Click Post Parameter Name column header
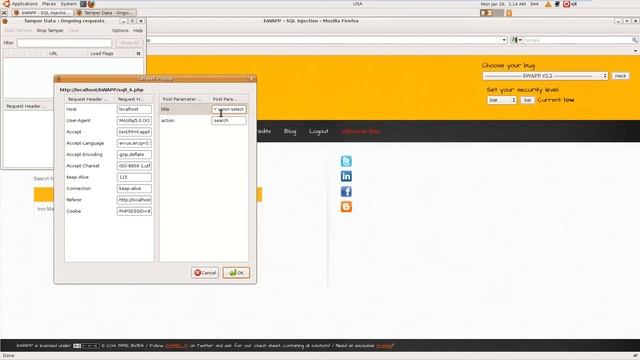640x360 pixels. click(x=184, y=99)
